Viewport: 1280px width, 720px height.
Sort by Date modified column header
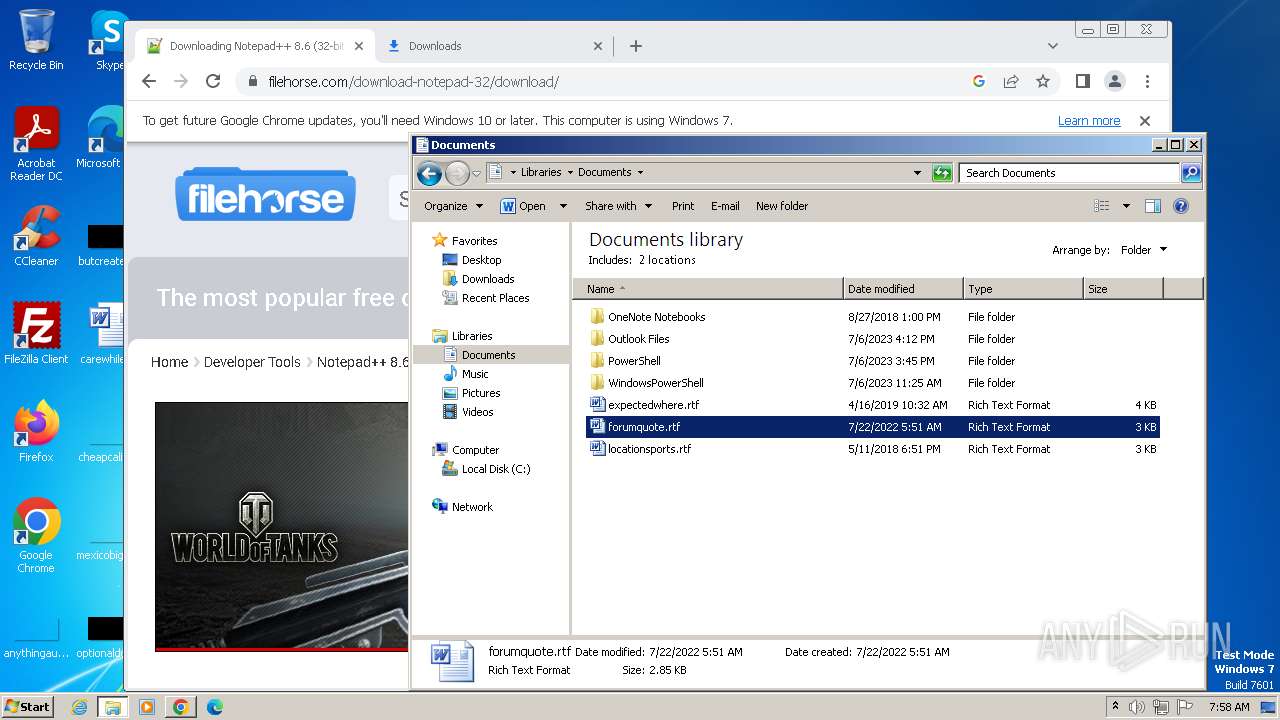903,289
